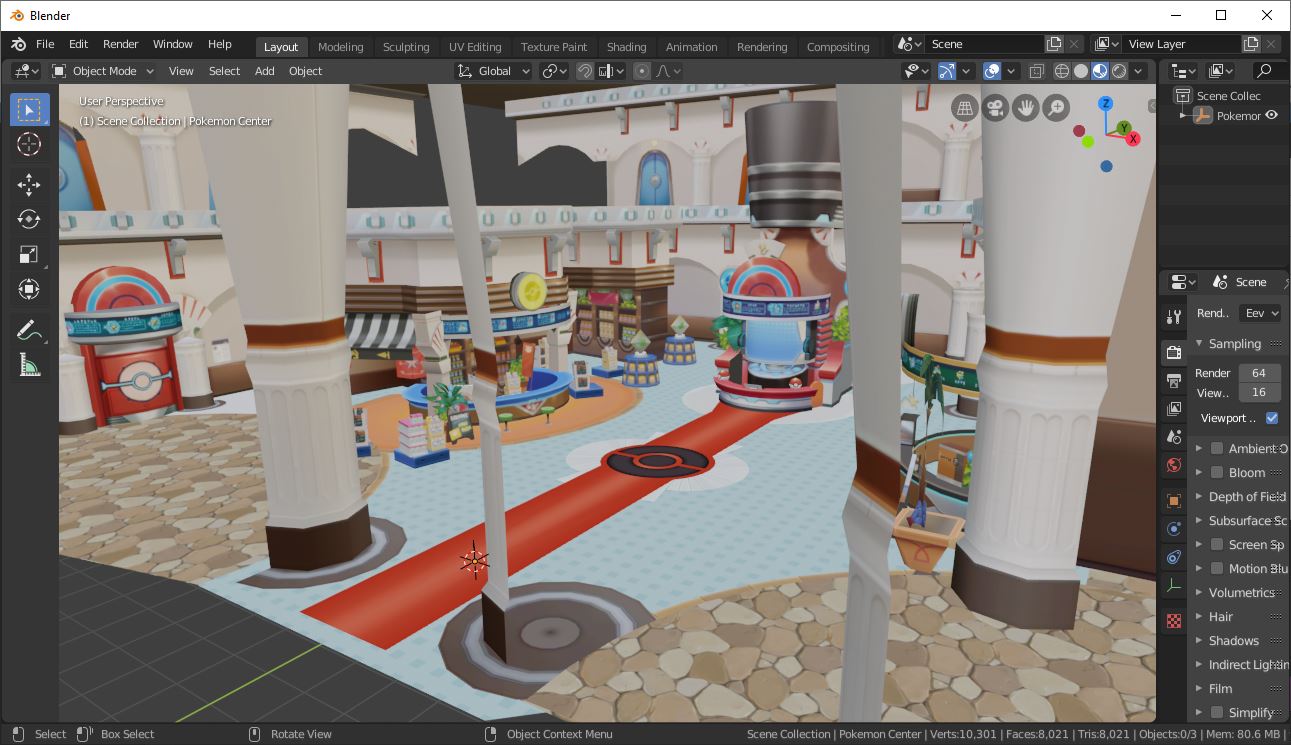Open View Layer properties tab

point(1174,409)
